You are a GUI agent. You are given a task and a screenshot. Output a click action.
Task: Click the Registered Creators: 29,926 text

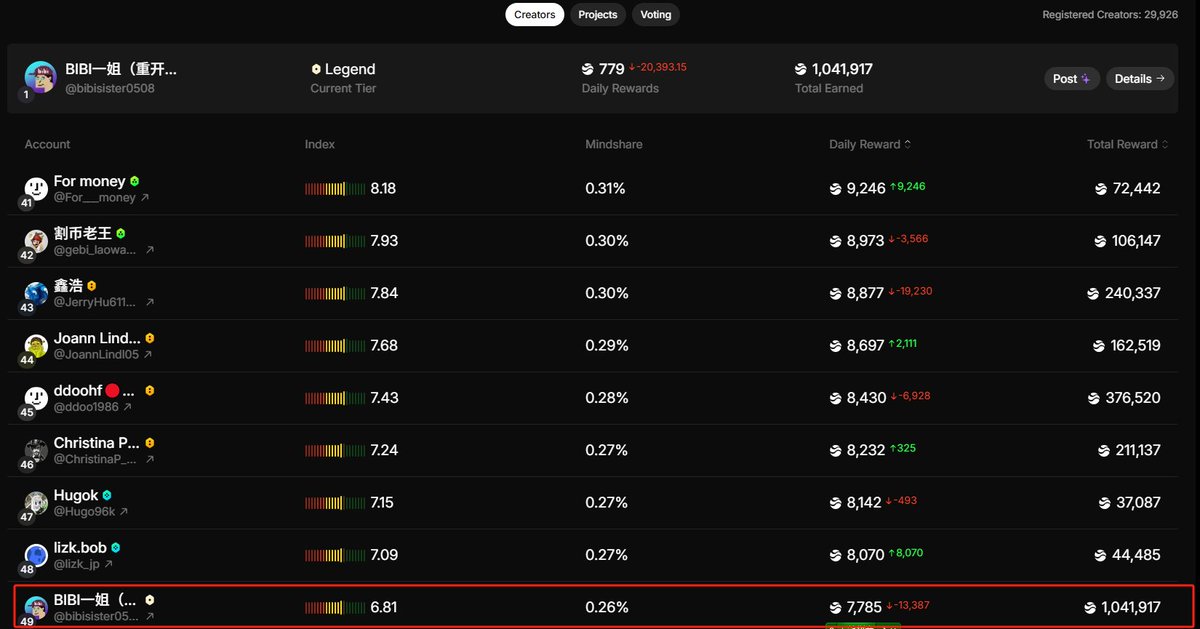tap(1110, 15)
